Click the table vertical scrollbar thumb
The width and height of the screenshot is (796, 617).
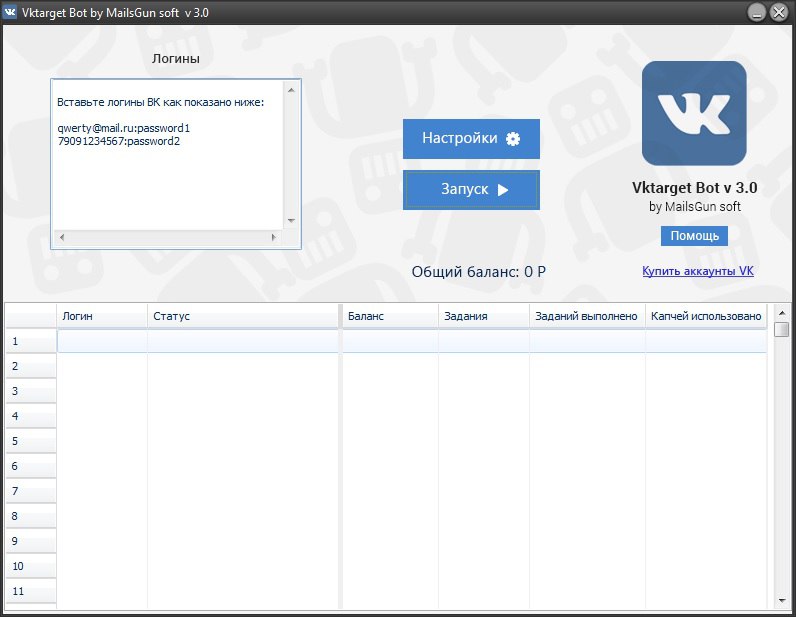click(x=782, y=329)
